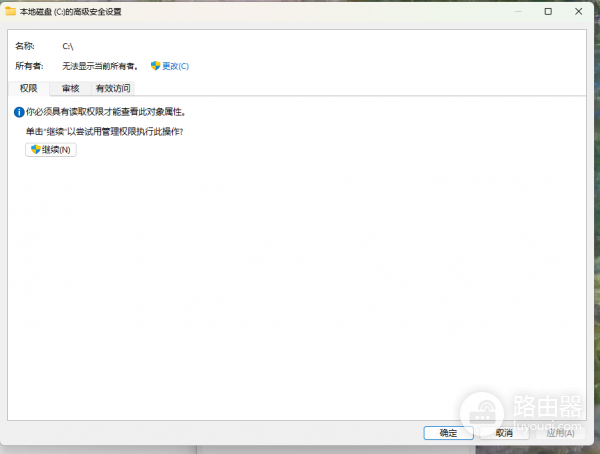This screenshot has width=600, height=454.
Task: Click the folder icon in title bar
Action: (x=10, y=11)
